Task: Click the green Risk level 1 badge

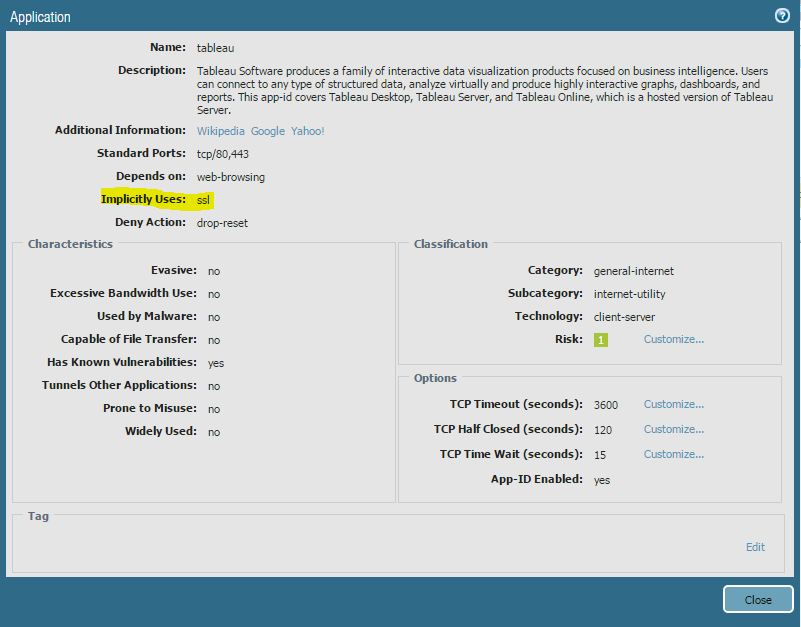Action: click(x=600, y=340)
